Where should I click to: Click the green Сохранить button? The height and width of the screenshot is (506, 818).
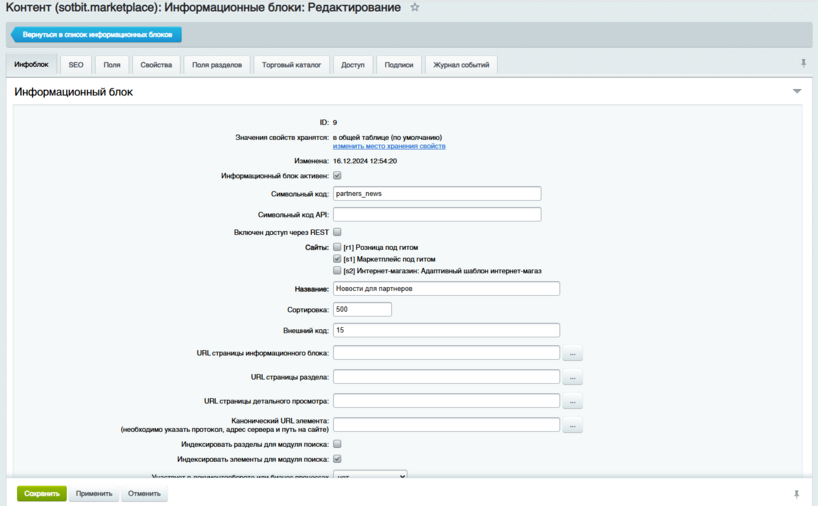42,494
